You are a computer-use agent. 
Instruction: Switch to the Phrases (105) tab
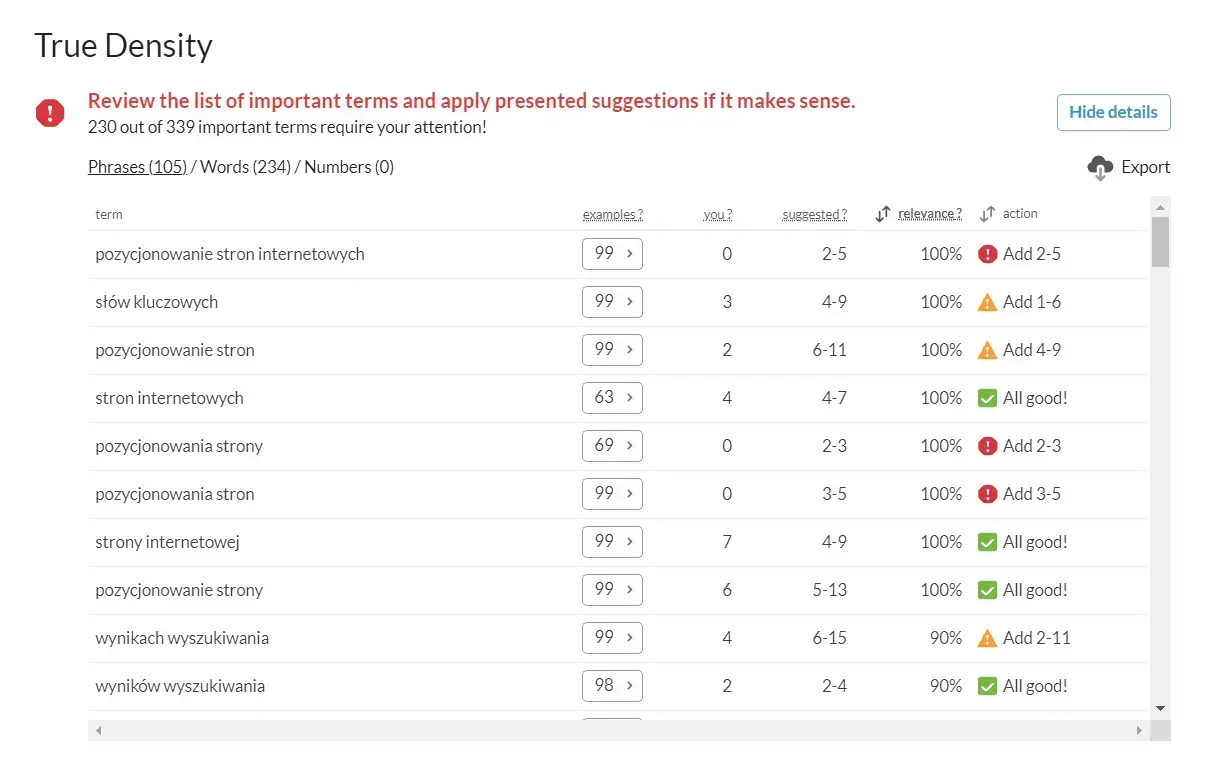click(137, 167)
